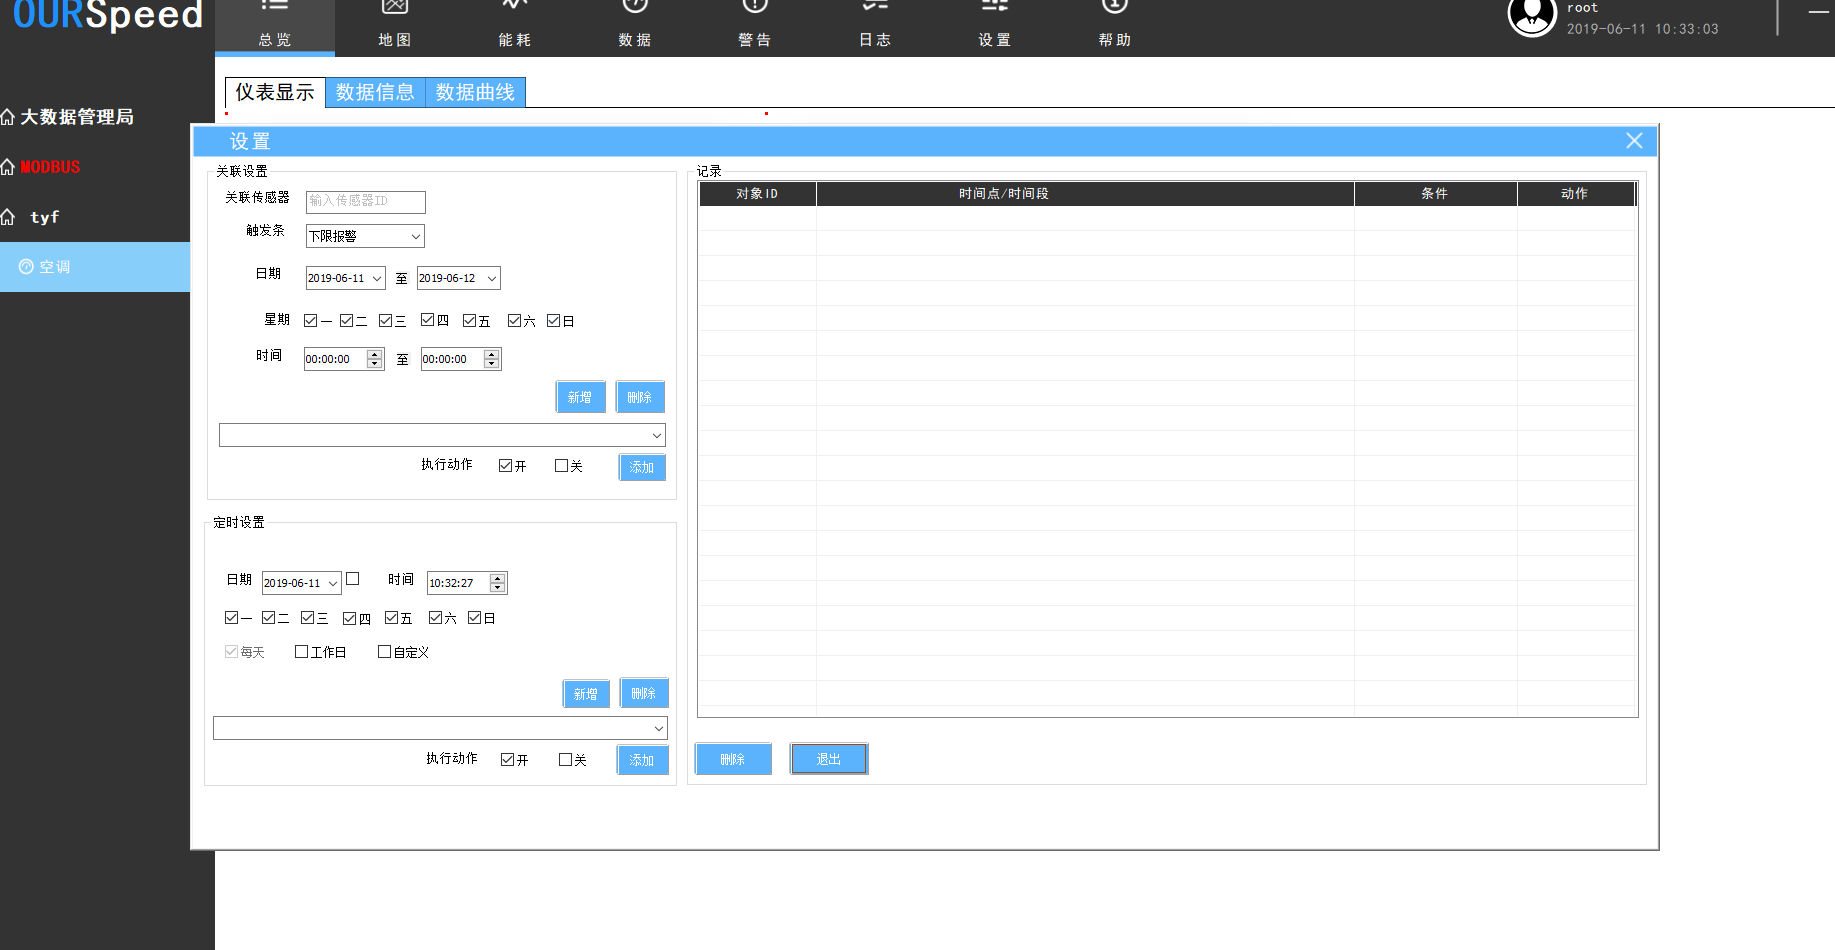The width and height of the screenshot is (1835, 950).
Task: Expand the 触发条件 下限报警 dropdown
Action: tap(415, 236)
